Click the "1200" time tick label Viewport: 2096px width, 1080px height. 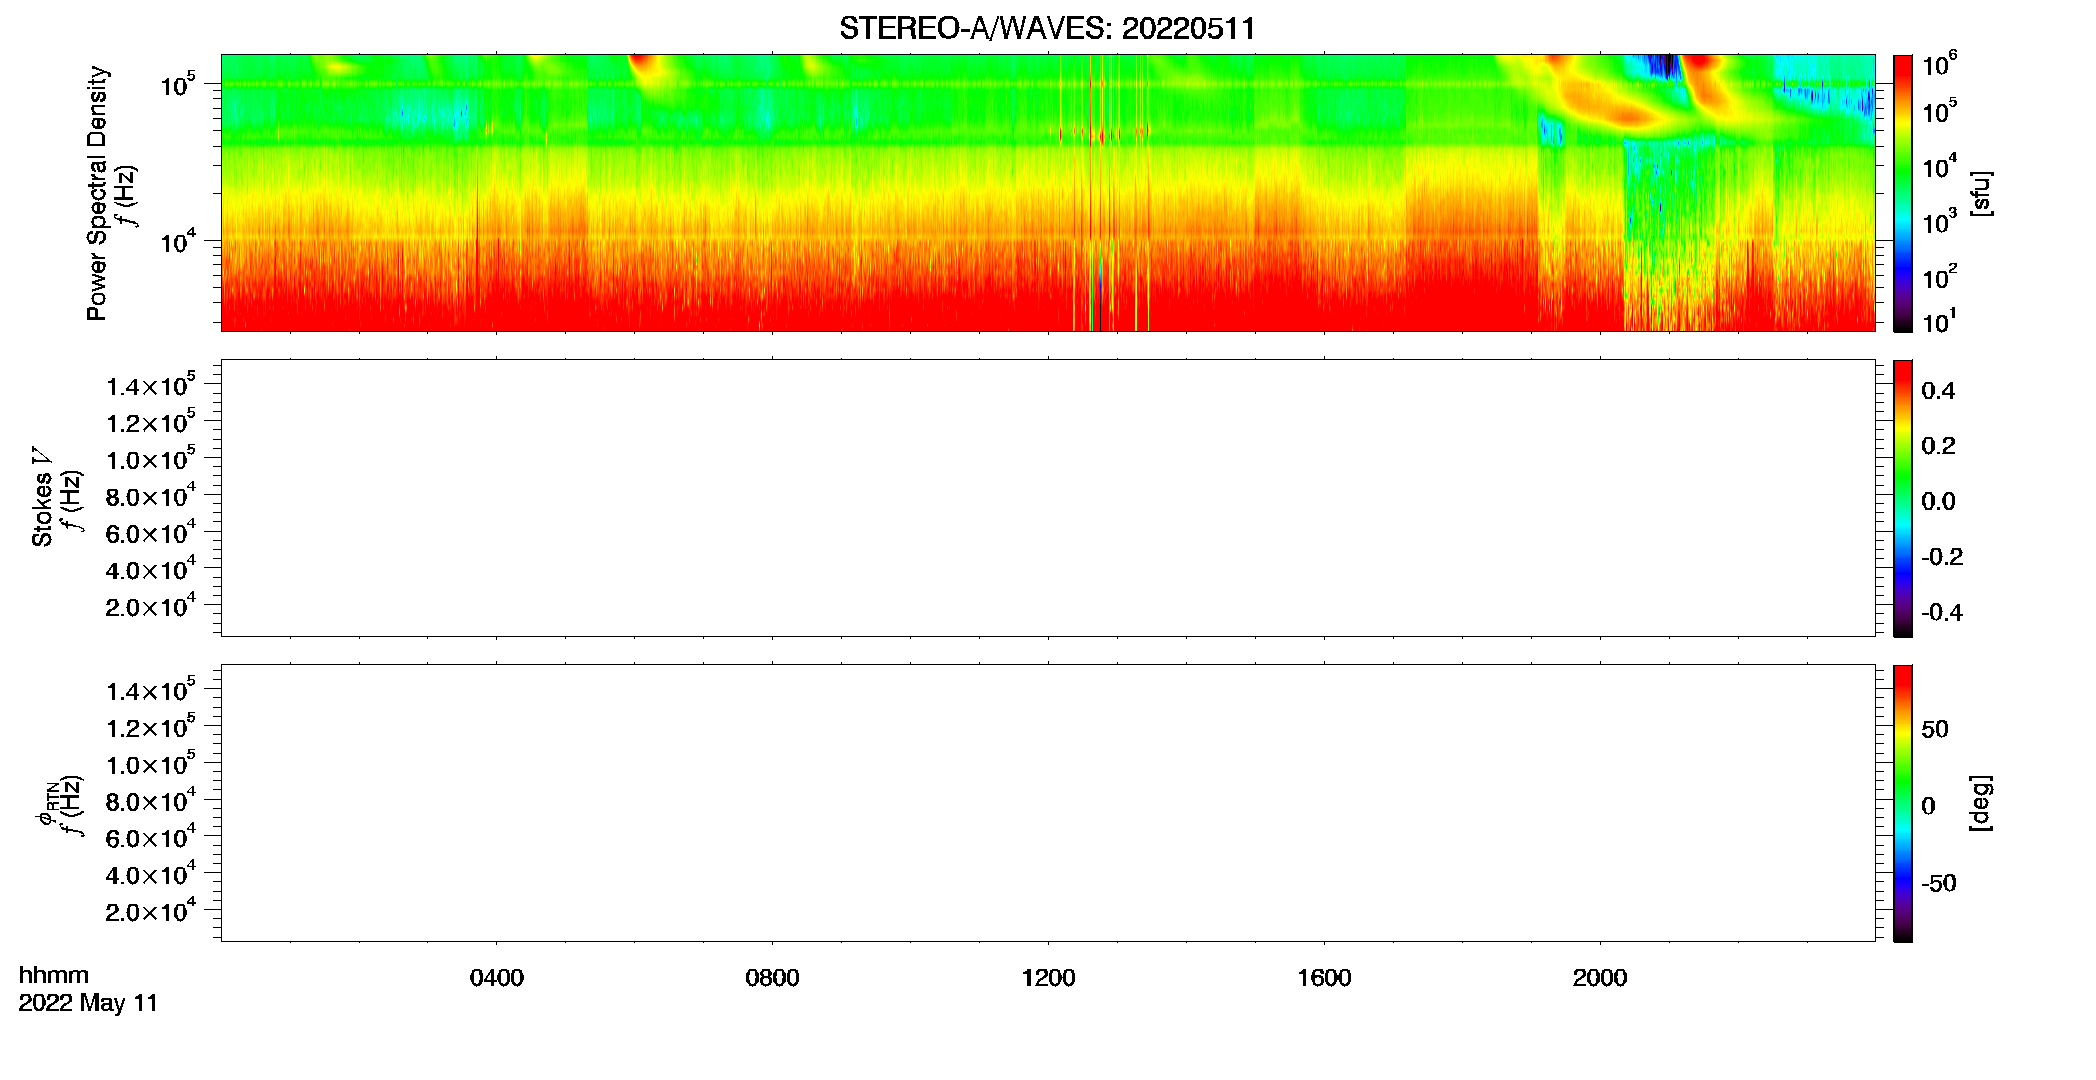(x=1048, y=978)
